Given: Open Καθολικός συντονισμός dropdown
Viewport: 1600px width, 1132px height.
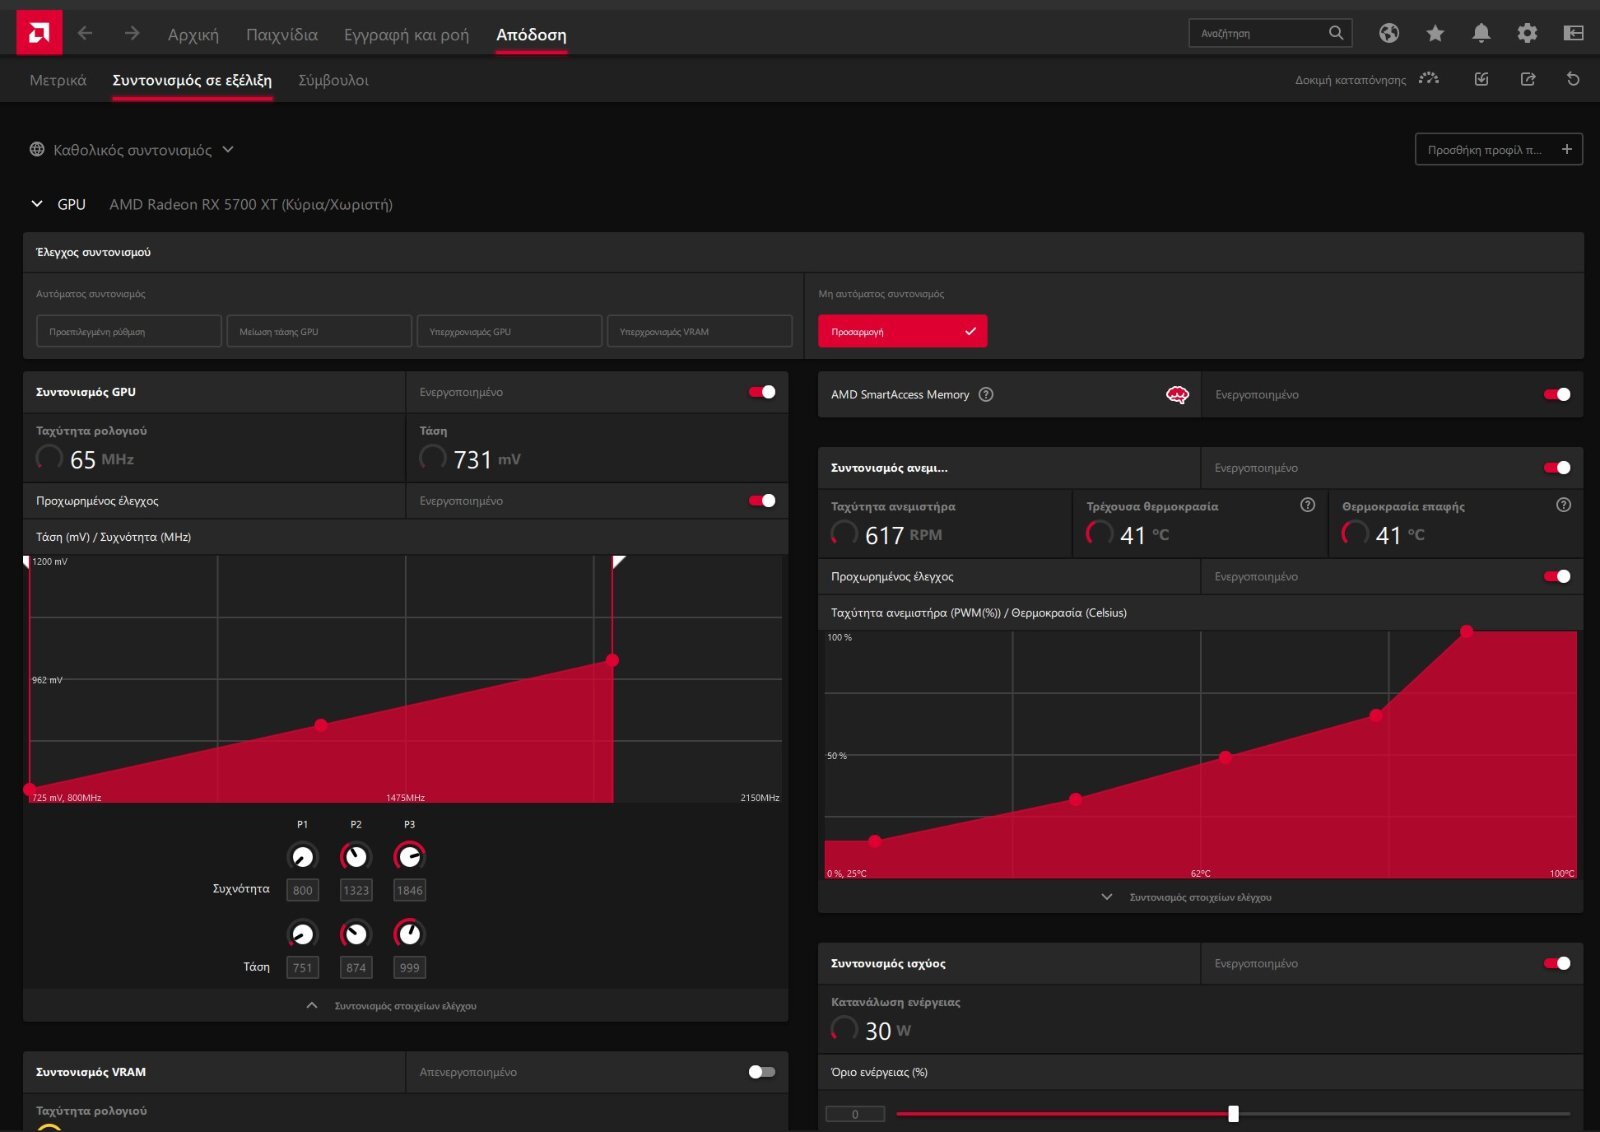Looking at the screenshot, I should click(133, 150).
